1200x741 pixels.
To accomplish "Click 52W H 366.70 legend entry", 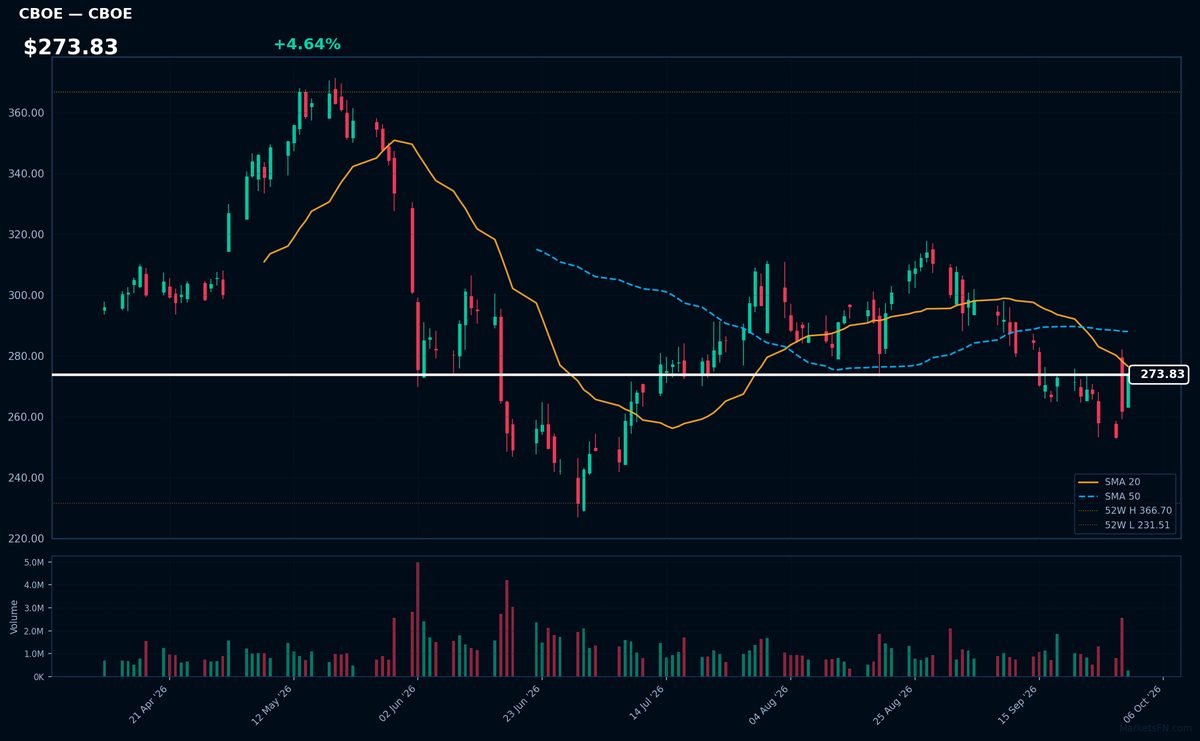I will coord(1125,510).
